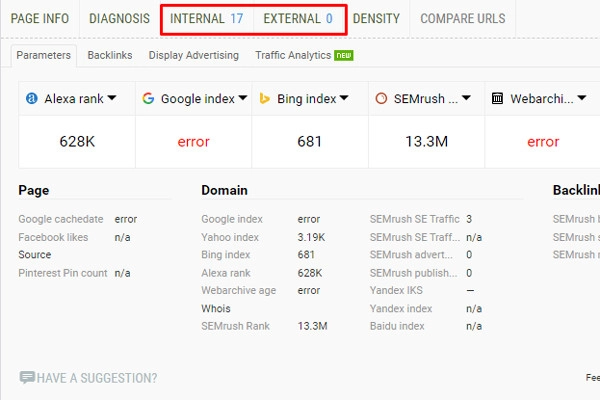The height and width of the screenshot is (400, 600).
Task: Switch to the DIAGNOSIS tab
Action: (119, 18)
